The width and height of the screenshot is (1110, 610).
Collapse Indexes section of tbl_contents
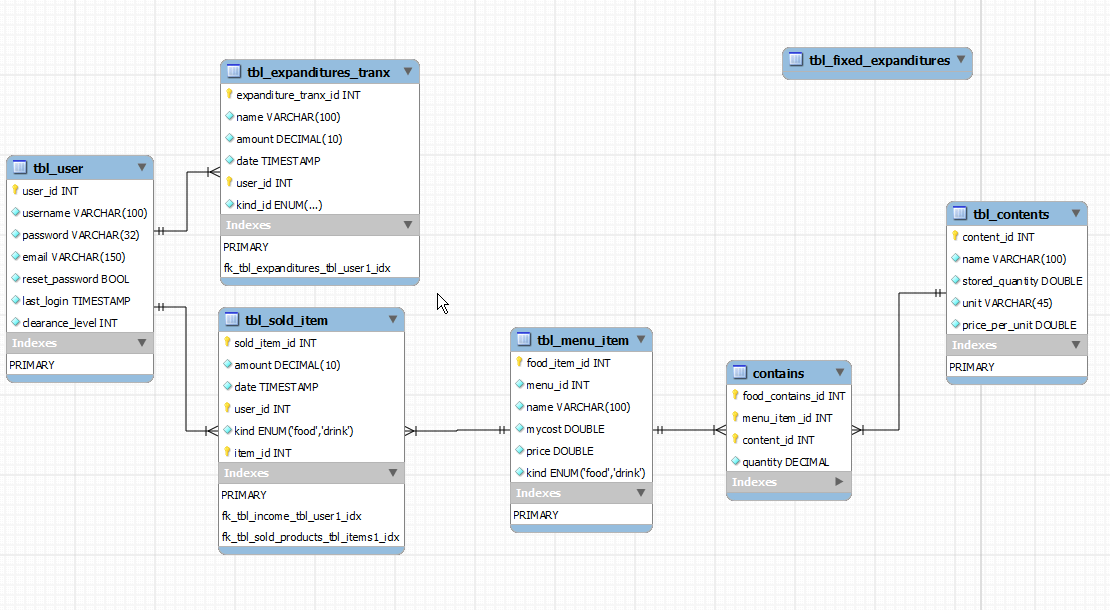1076,345
